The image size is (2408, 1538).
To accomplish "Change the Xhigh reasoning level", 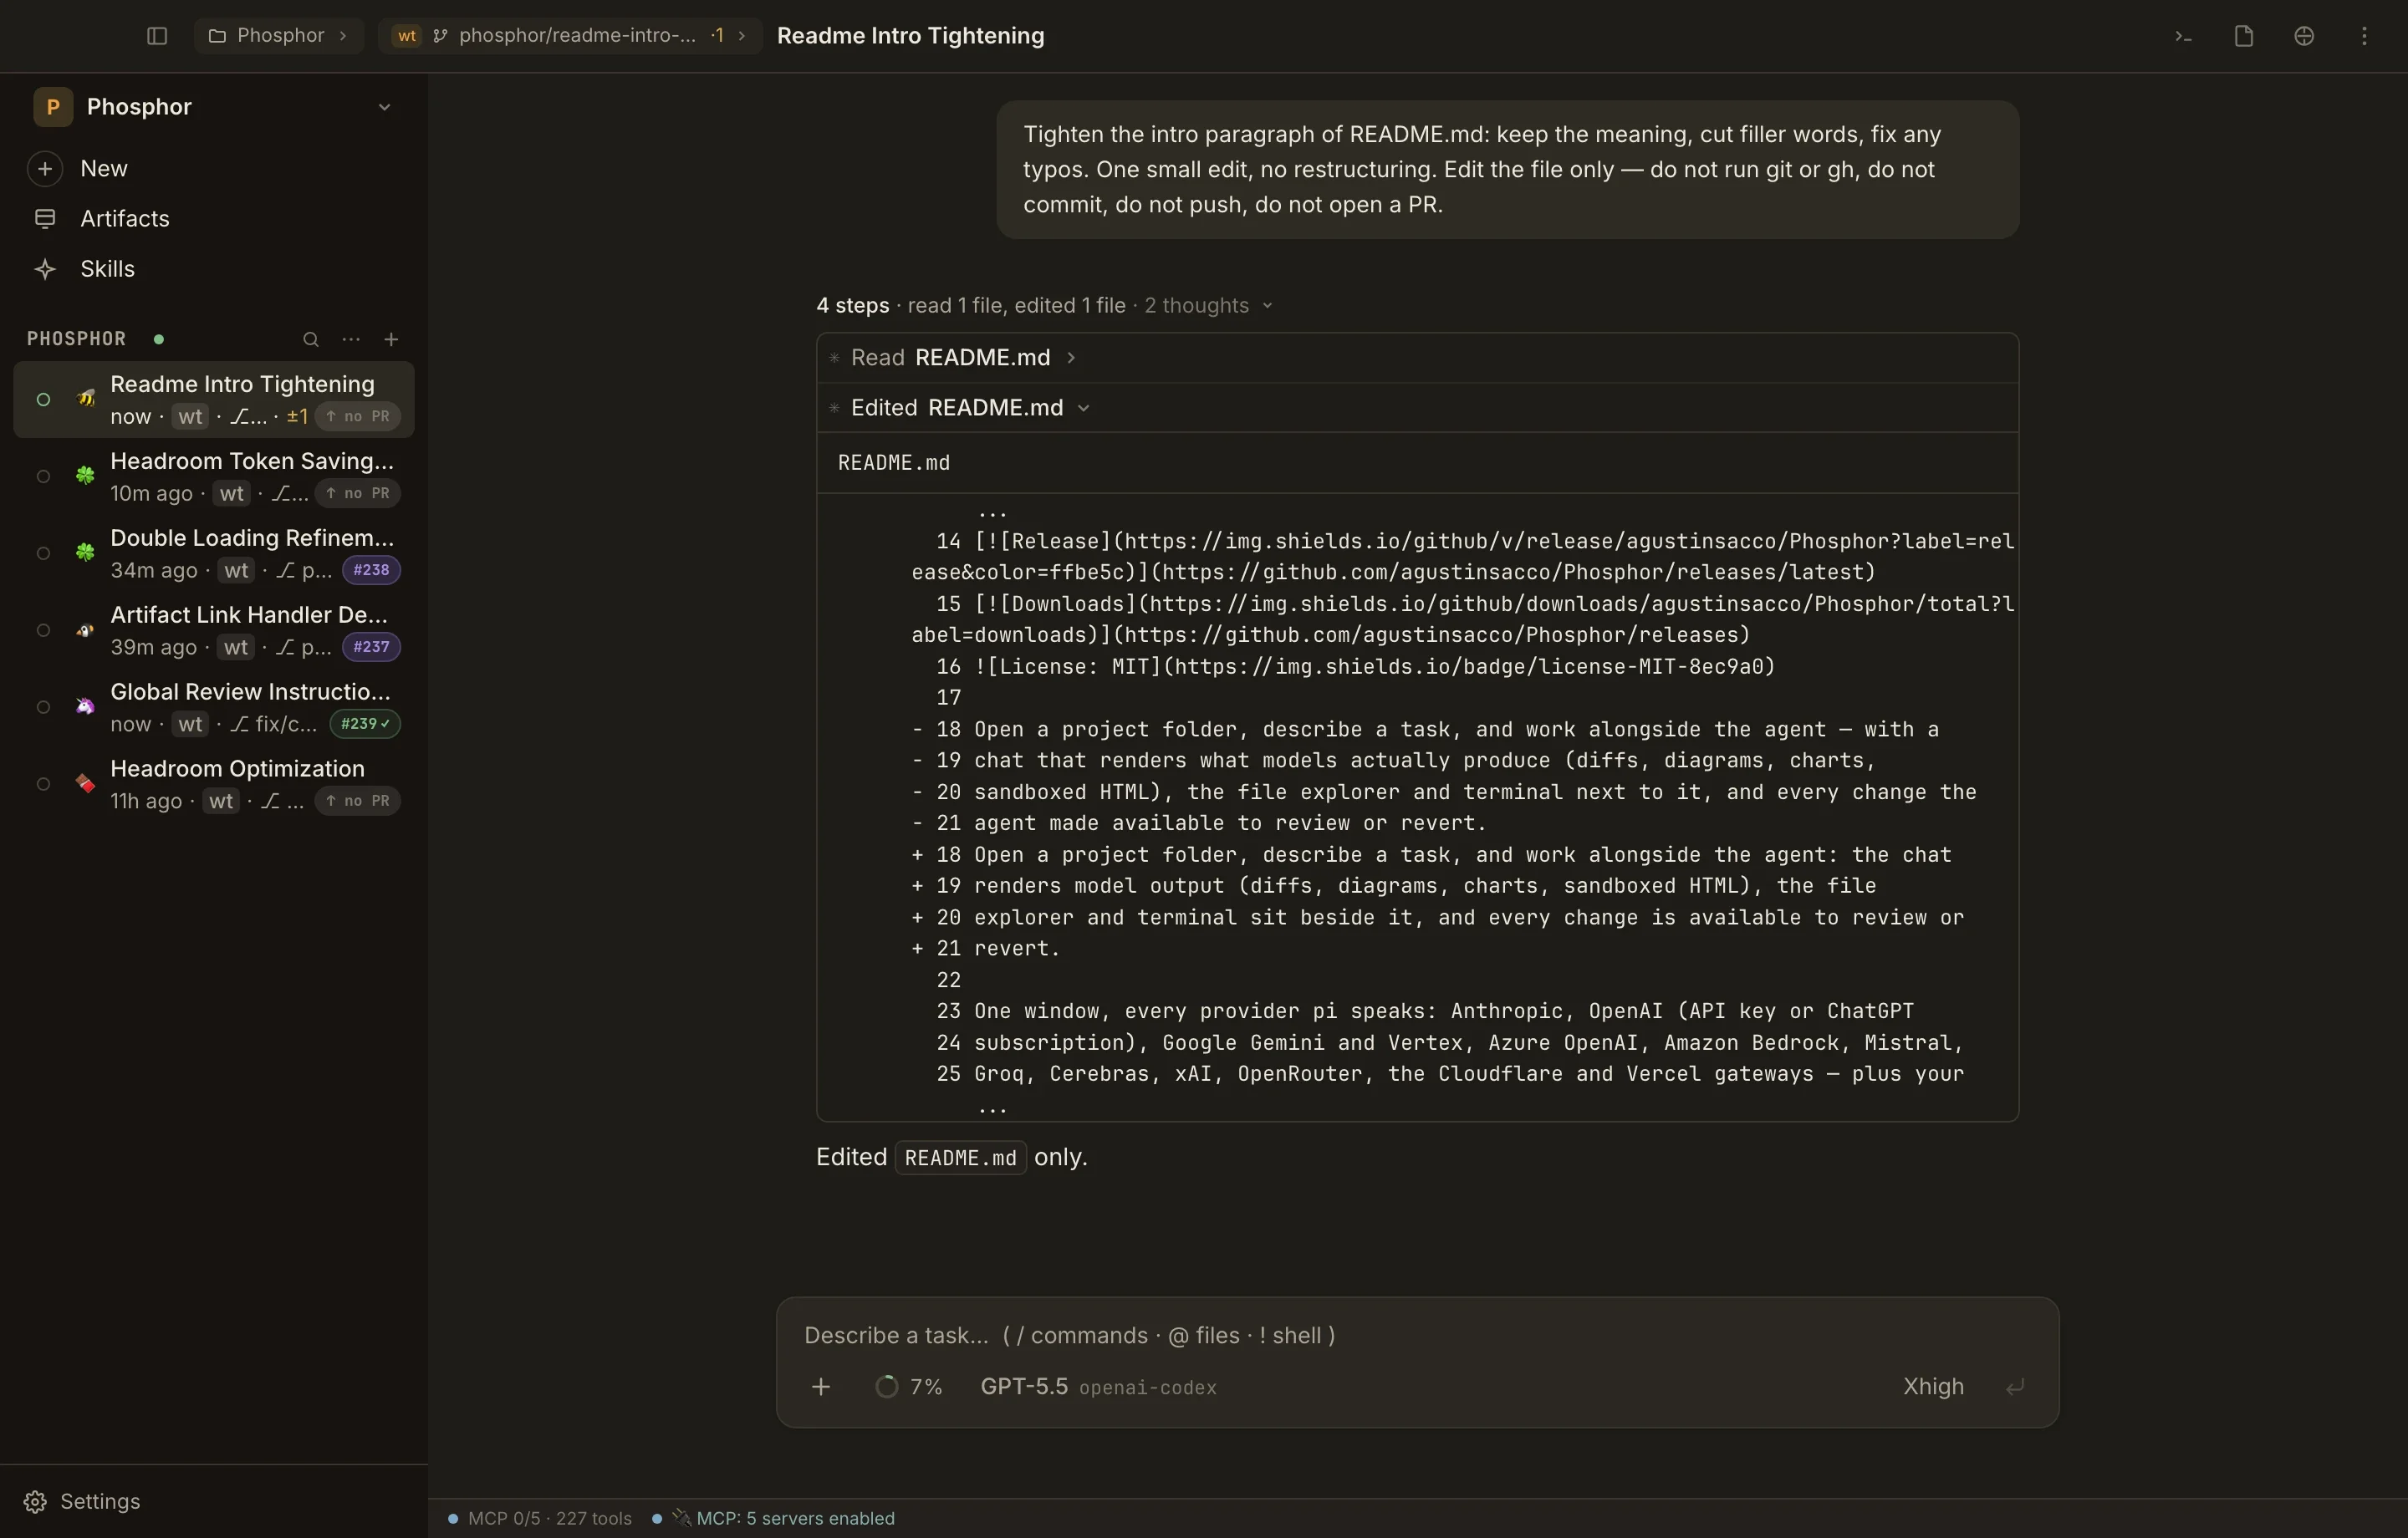I will coord(1933,1386).
